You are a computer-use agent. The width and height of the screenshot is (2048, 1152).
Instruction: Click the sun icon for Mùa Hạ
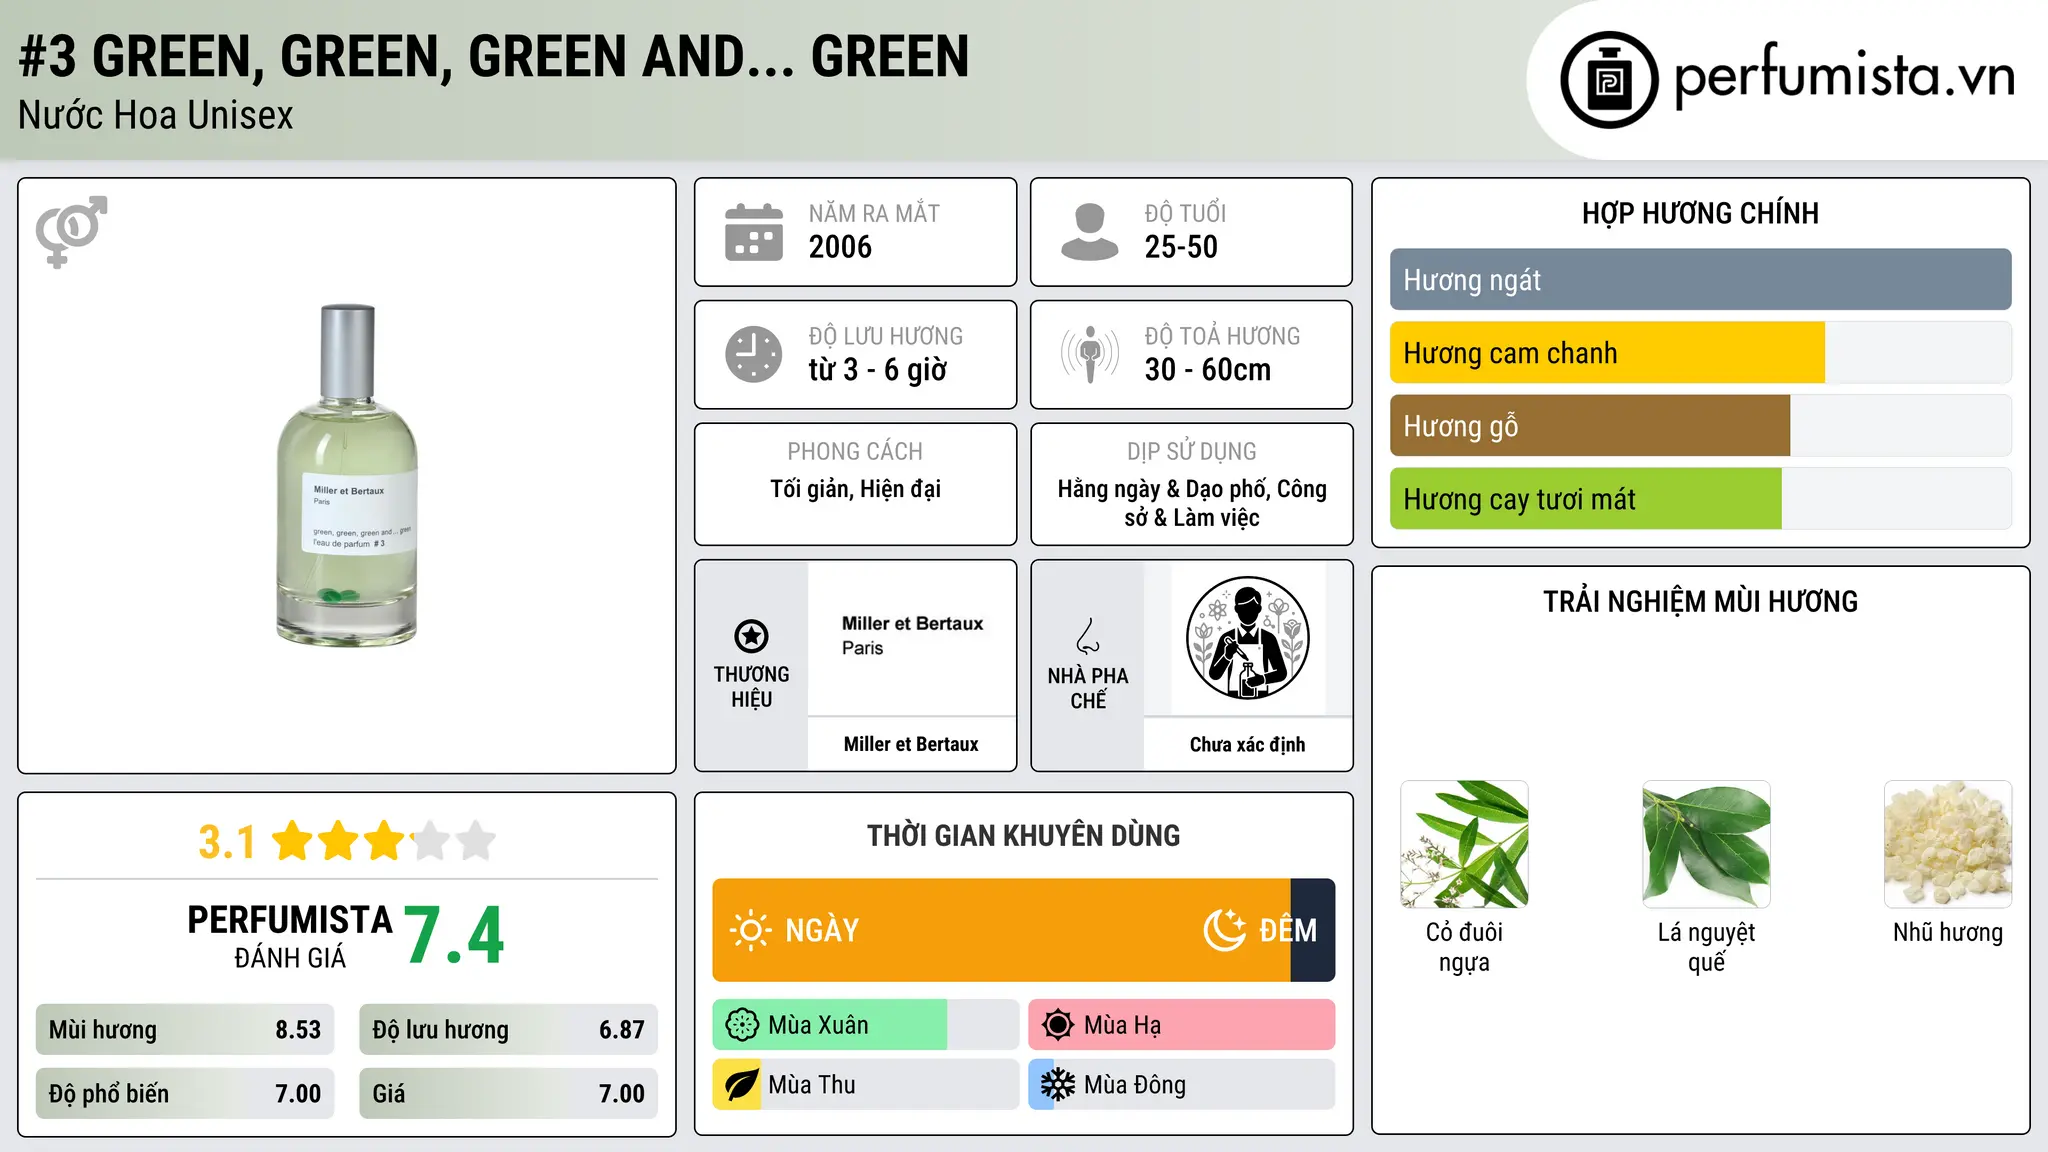click(1058, 1025)
